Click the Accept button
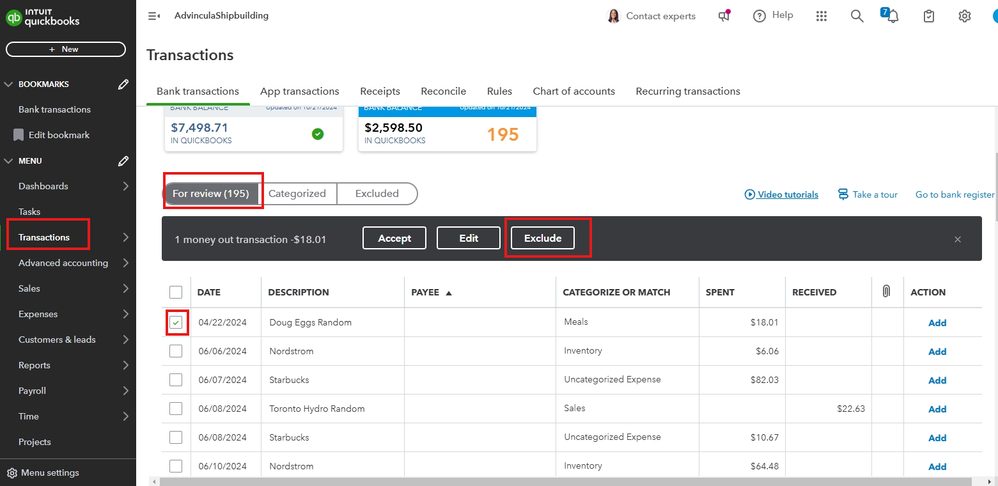Screen dimensions: 998x486 coord(395,239)
